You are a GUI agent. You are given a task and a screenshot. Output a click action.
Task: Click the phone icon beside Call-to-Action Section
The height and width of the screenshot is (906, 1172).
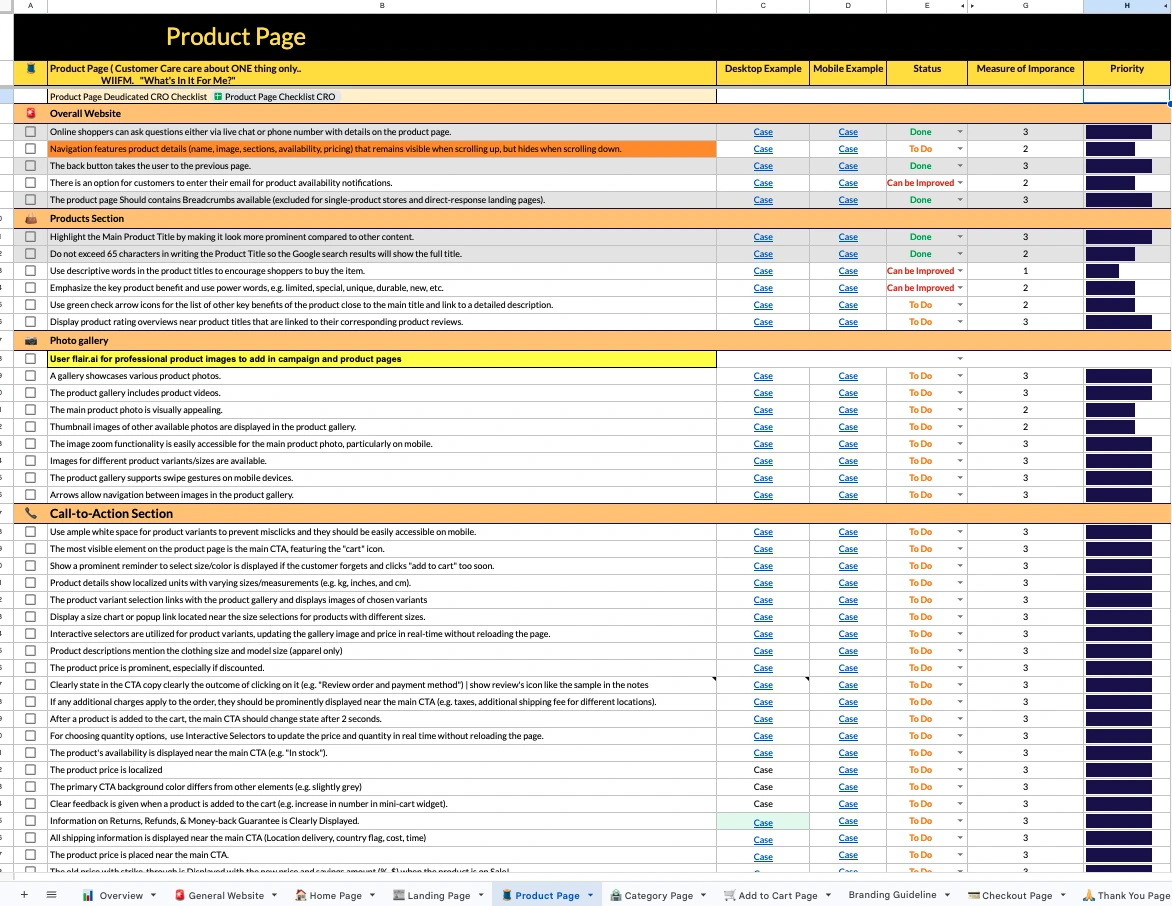coord(31,513)
